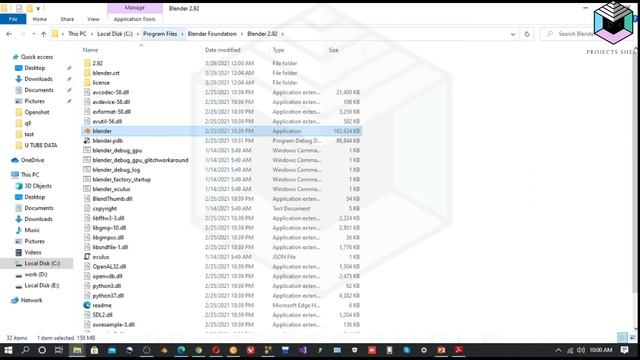Click Blender Foundation breadcrumb
Image resolution: width=640 pixels, height=360 pixels.
[212, 34]
